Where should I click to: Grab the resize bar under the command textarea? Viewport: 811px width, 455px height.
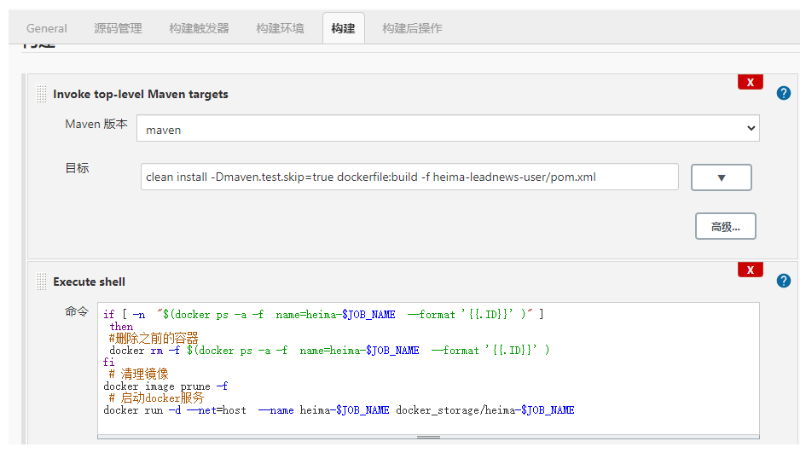pos(428,437)
